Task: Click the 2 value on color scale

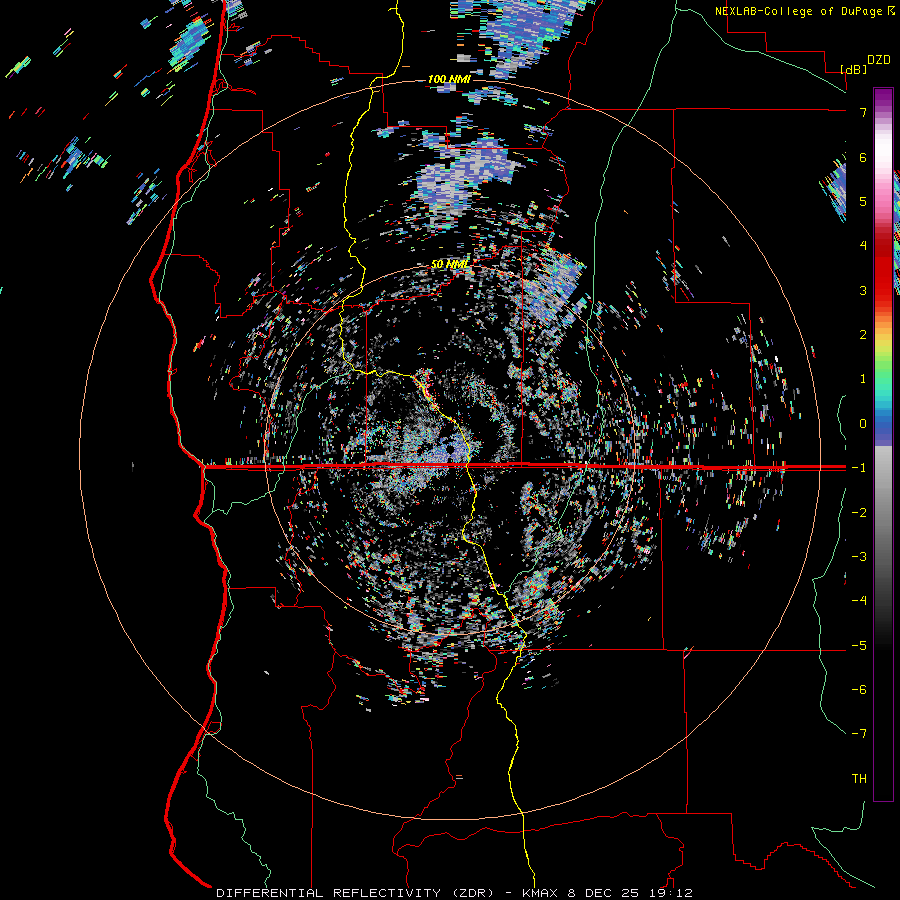Action: pyautogui.click(x=863, y=335)
